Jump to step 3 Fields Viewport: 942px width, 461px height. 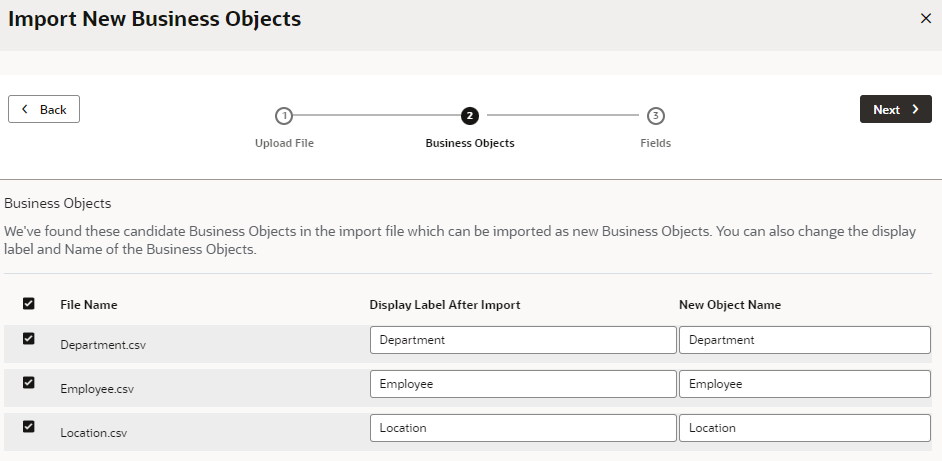pyautogui.click(x=655, y=116)
